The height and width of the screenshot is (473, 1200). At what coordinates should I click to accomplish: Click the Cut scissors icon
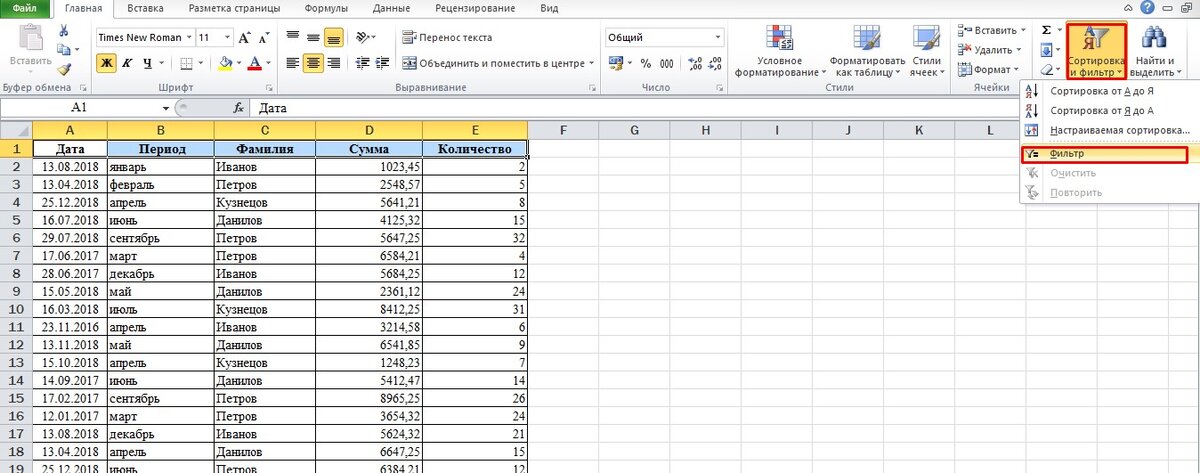[64, 31]
